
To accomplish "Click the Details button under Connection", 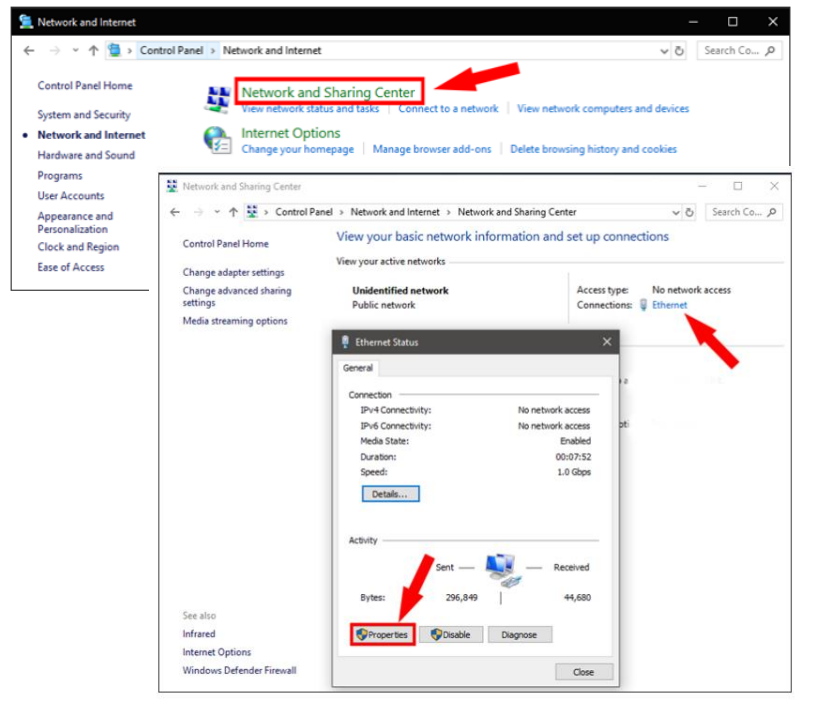I will 390,493.
